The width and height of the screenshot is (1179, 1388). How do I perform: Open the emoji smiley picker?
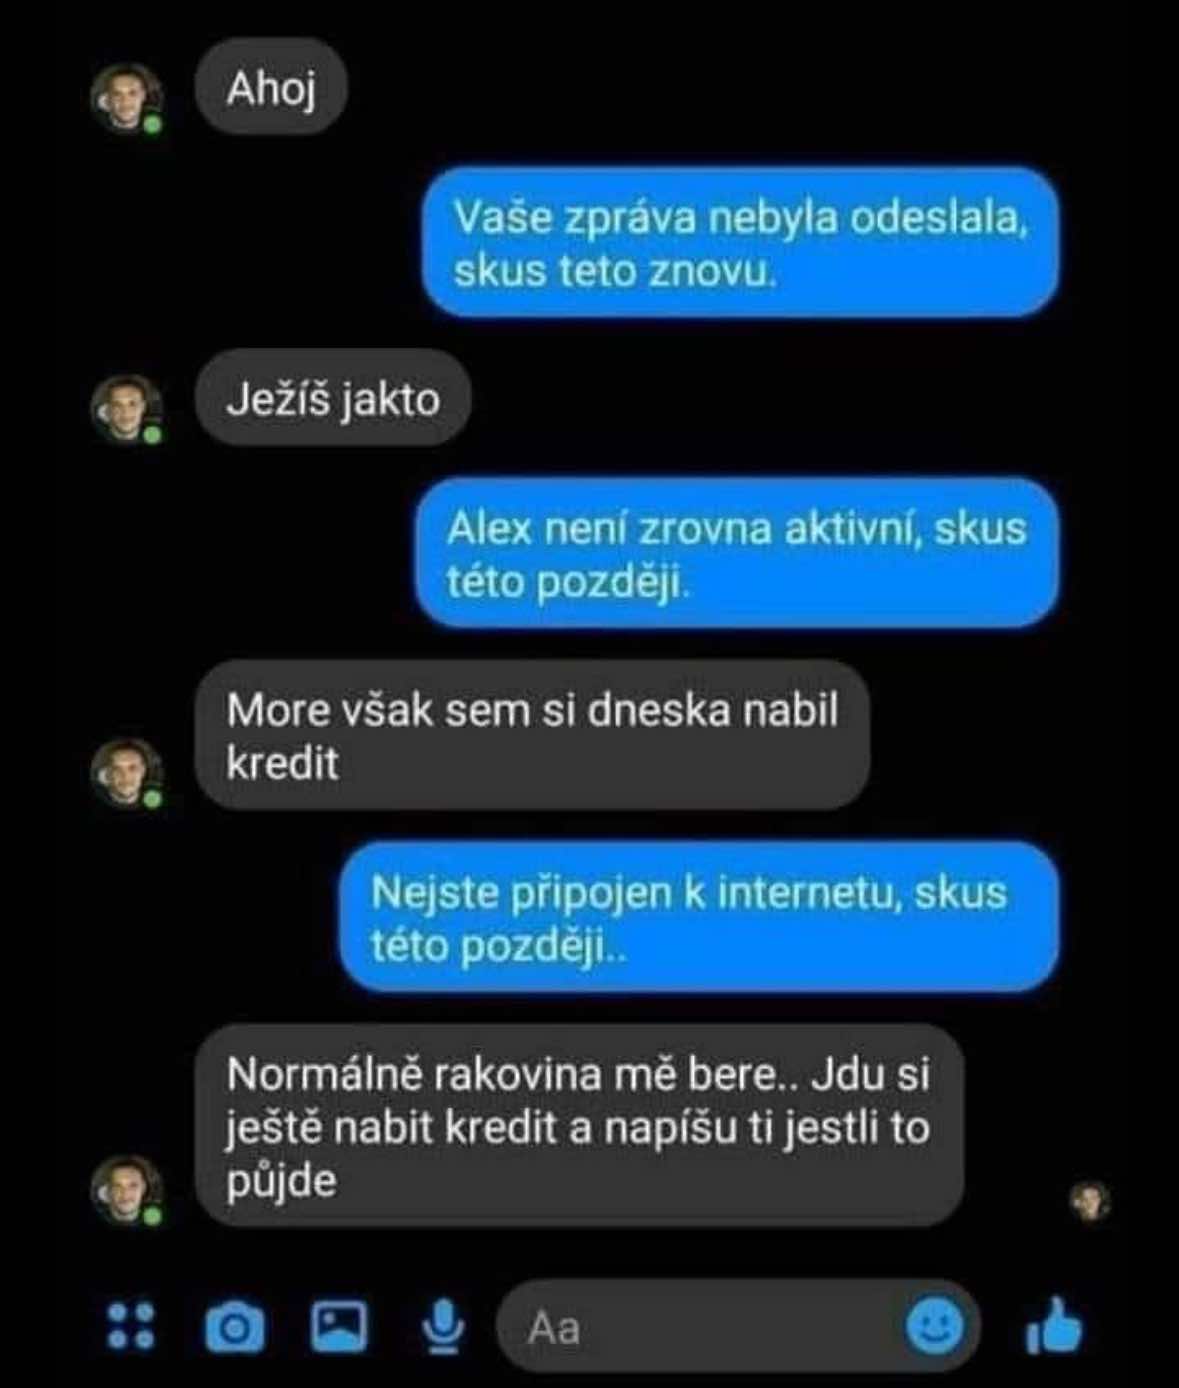point(935,1326)
